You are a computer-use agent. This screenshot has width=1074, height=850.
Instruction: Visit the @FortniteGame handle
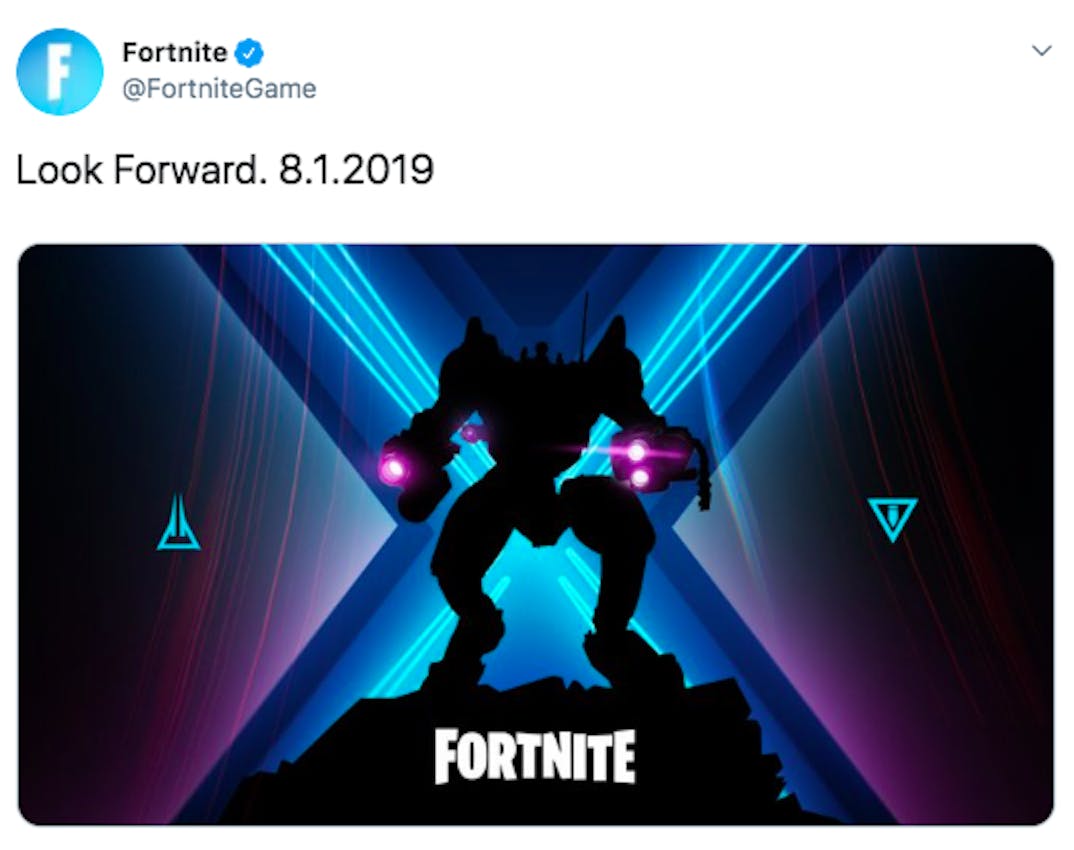pos(219,89)
